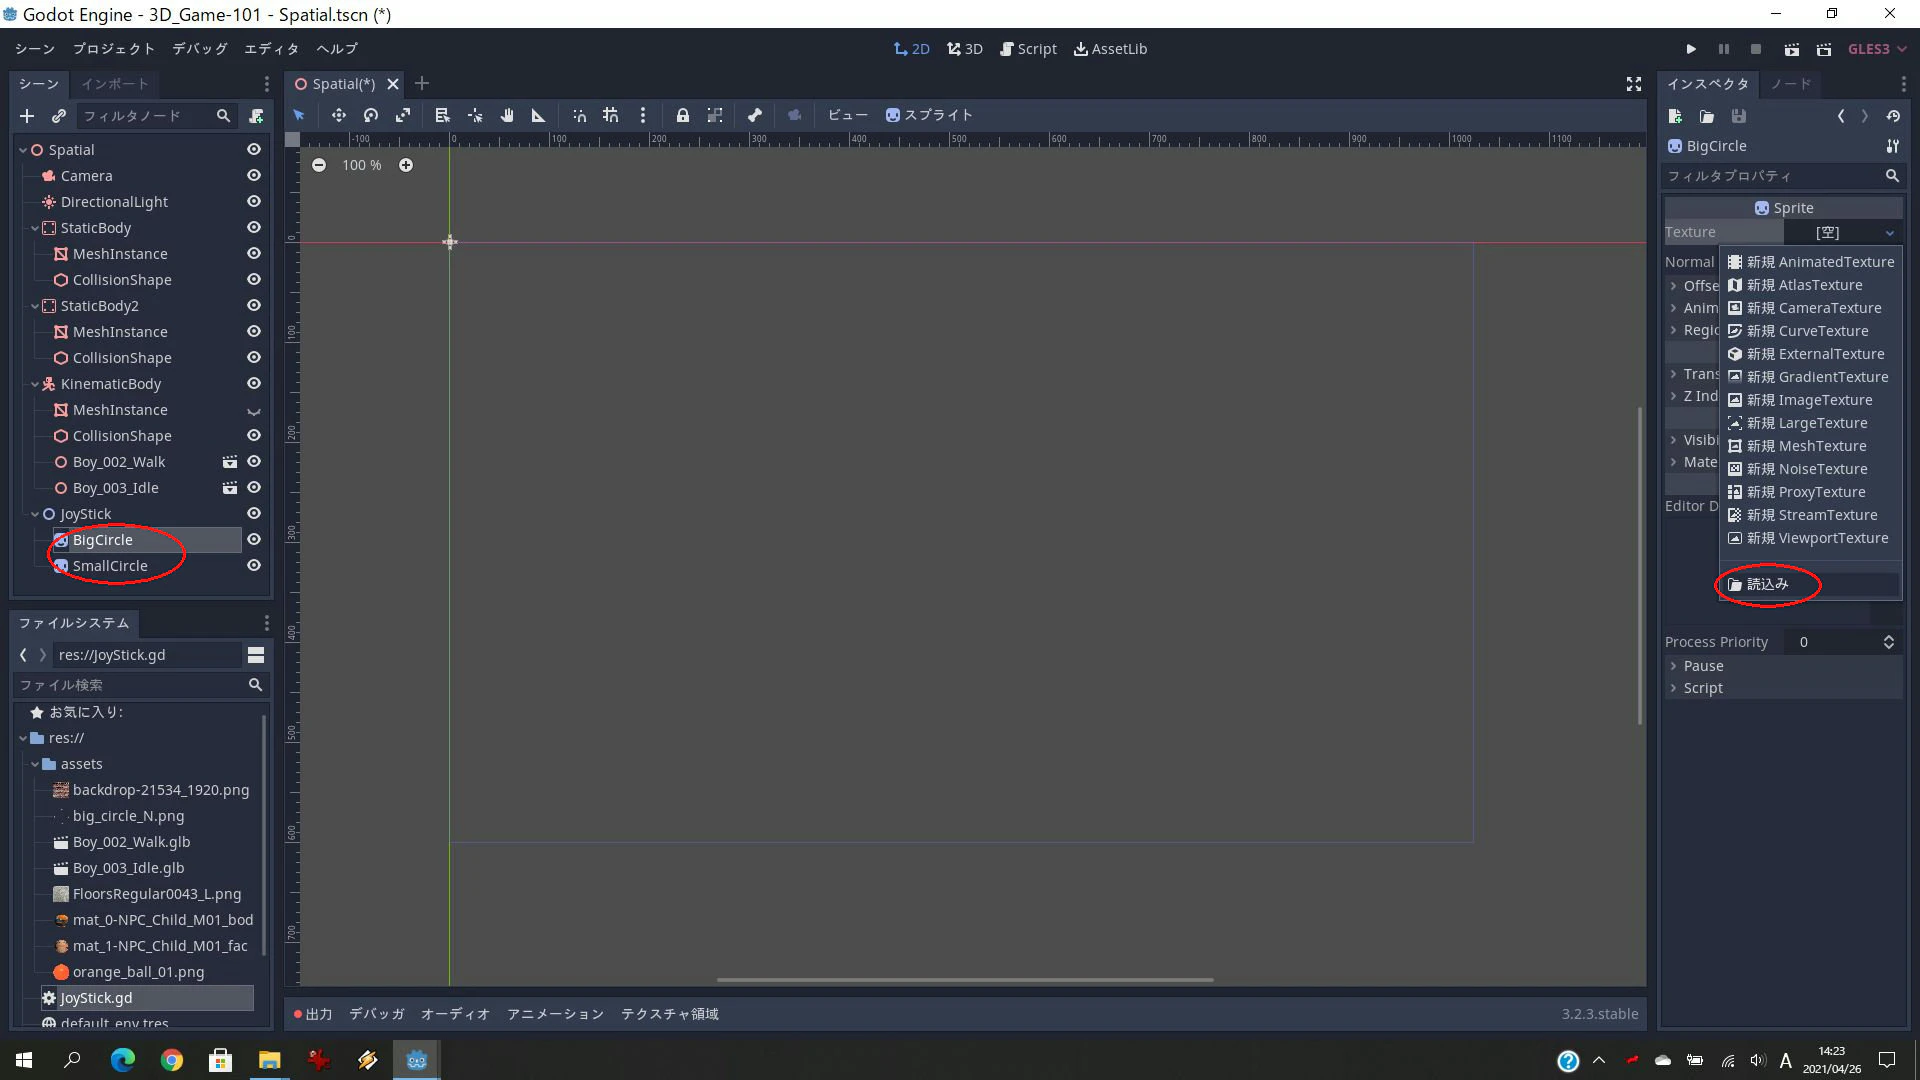Collapse the JoyStick tree node
The width and height of the screenshot is (1920, 1080).
point(35,514)
